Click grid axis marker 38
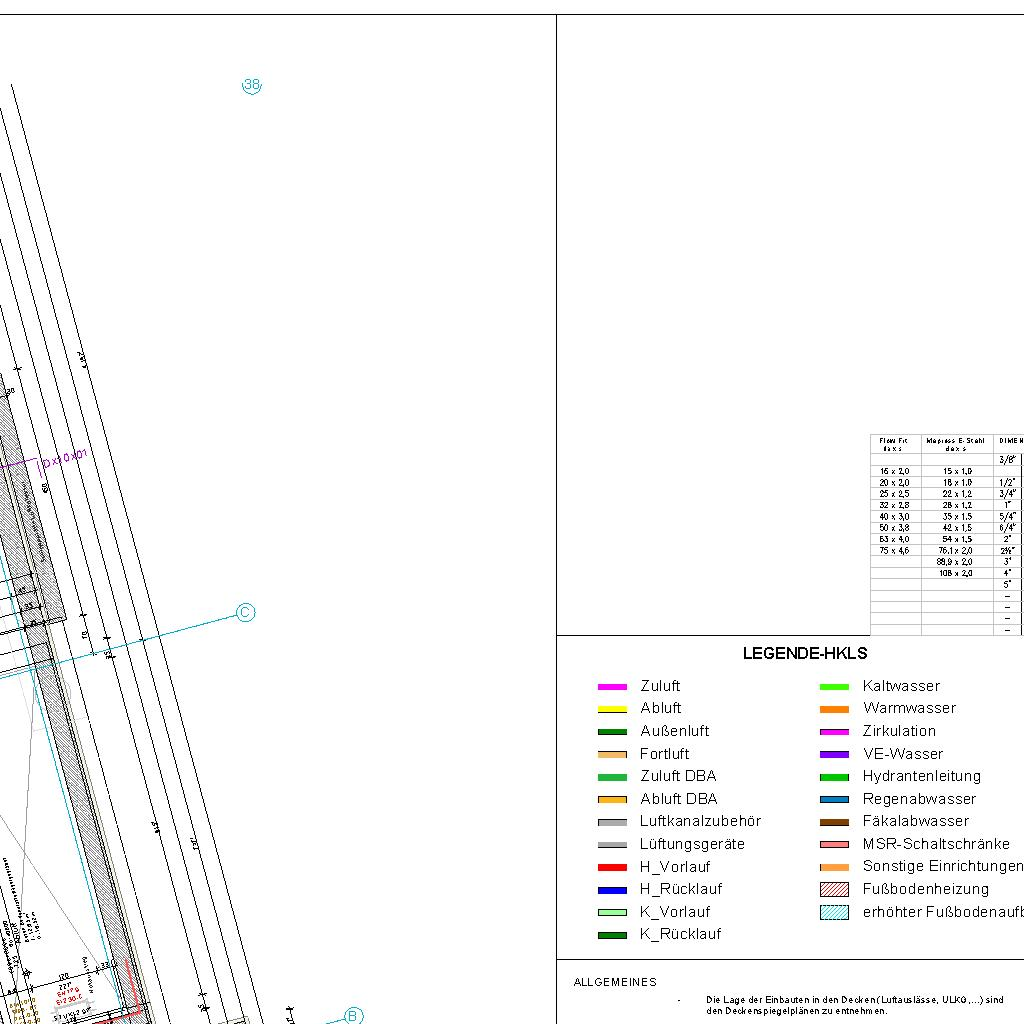 point(251,86)
